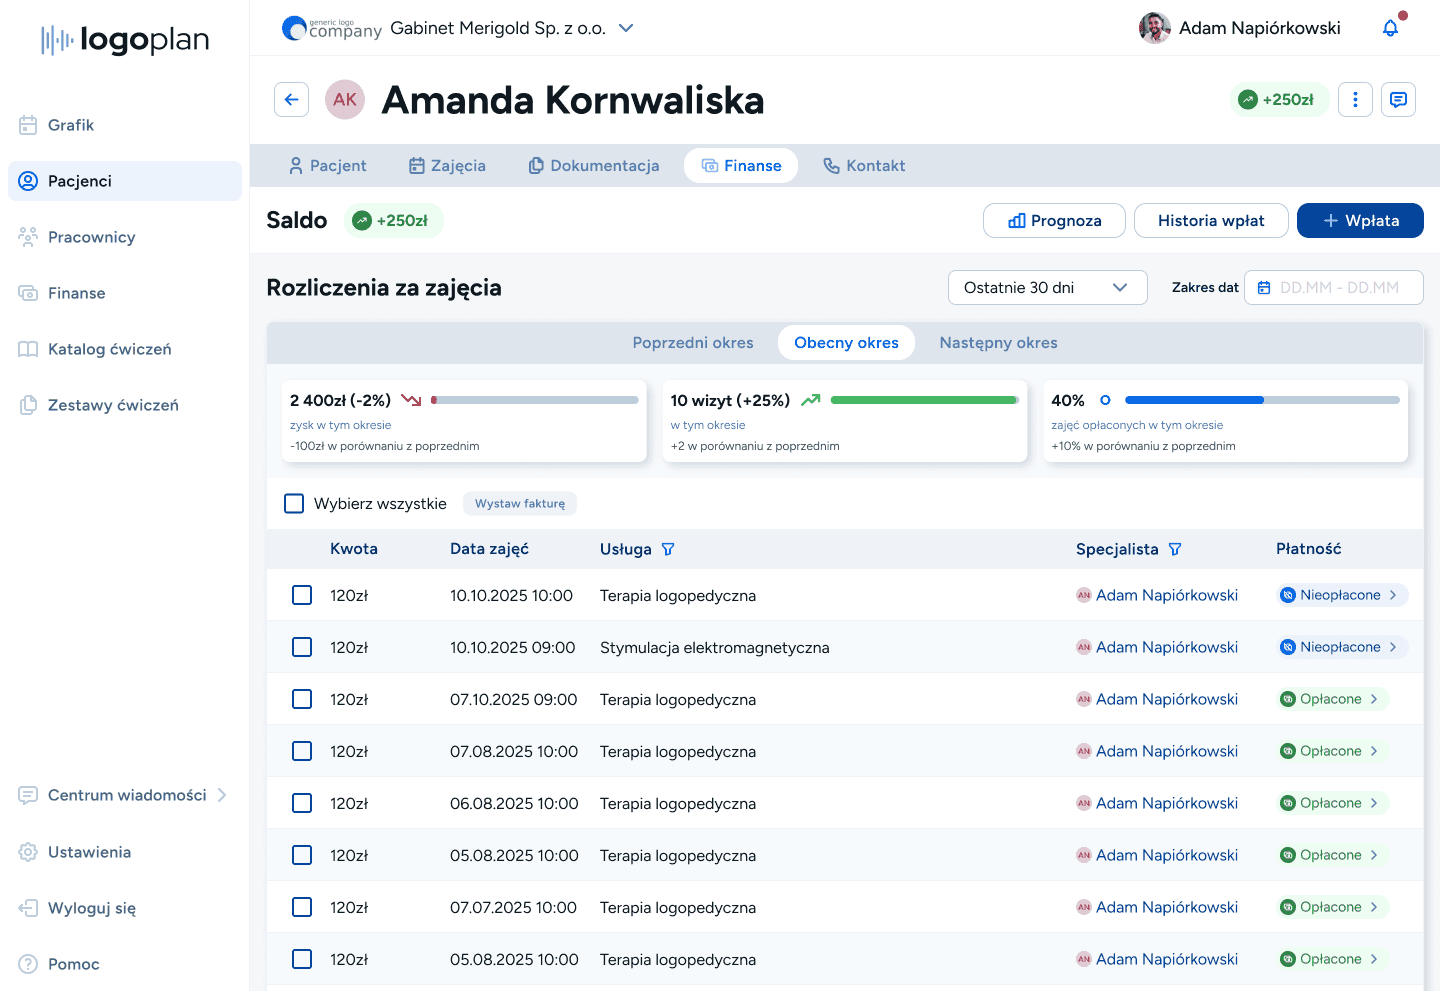This screenshot has height=991, width=1440.
Task: Click the Usługa column filter icon
Action: point(668,549)
